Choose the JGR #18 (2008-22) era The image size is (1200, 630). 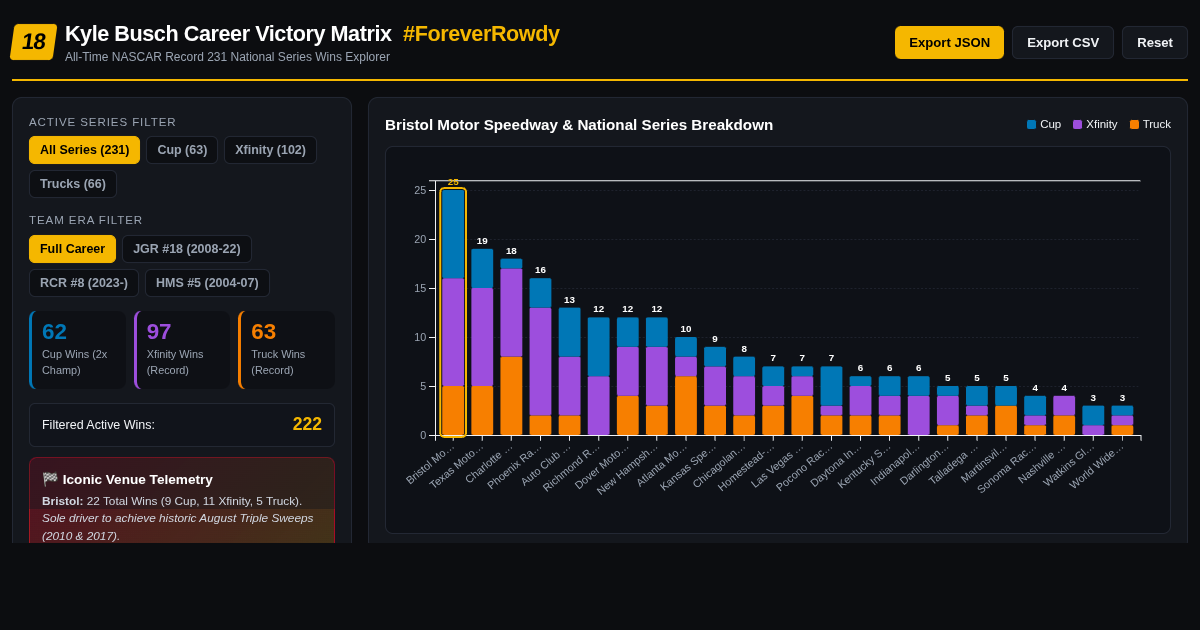pos(187,249)
